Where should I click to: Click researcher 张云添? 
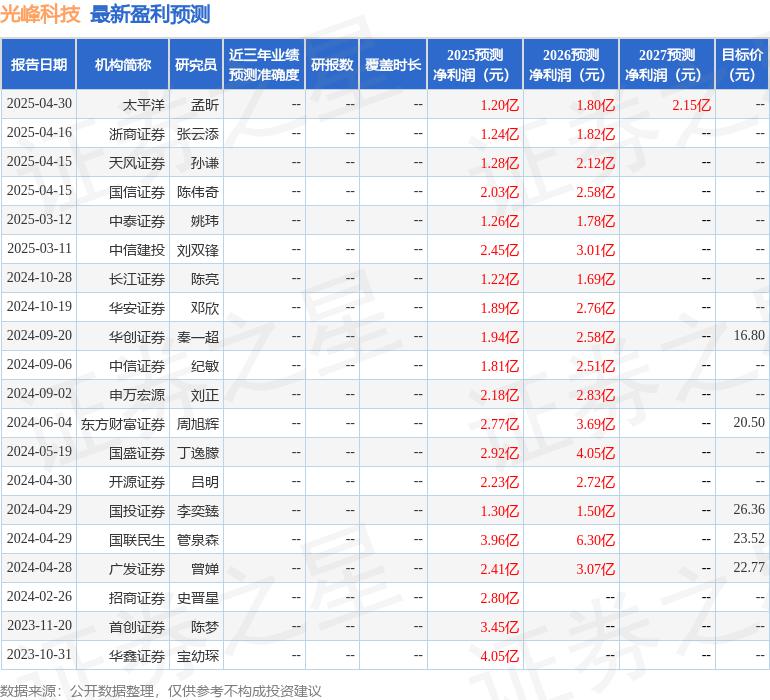(x=198, y=134)
